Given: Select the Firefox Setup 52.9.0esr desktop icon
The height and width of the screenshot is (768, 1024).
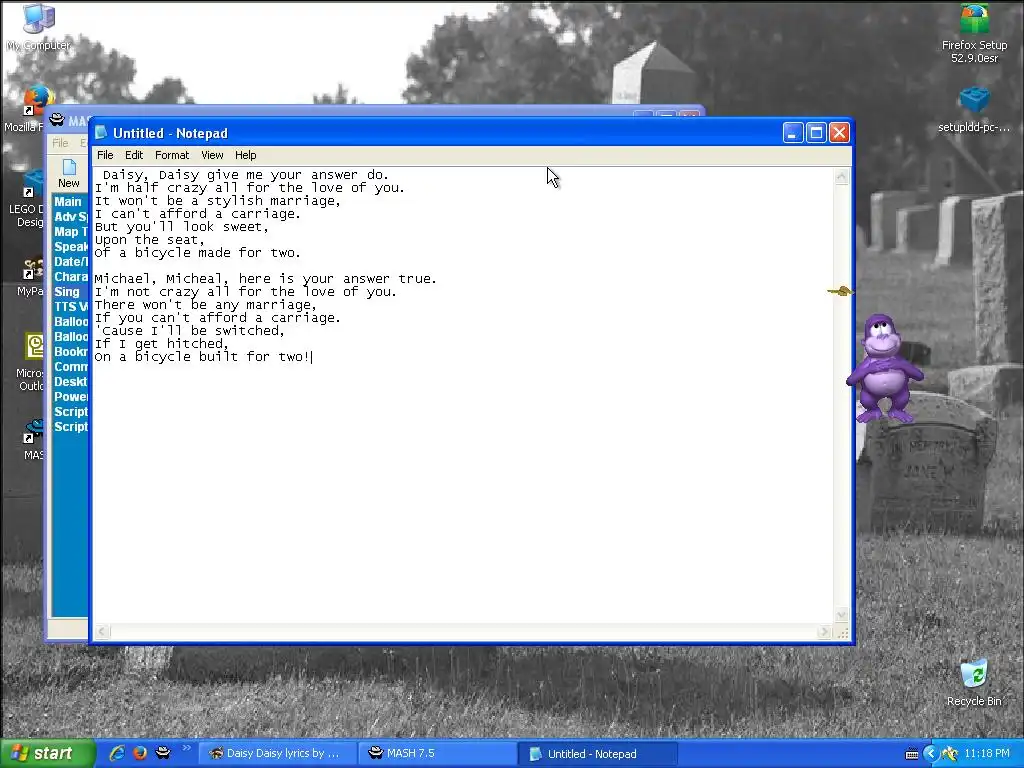Looking at the screenshot, I should click(974, 34).
